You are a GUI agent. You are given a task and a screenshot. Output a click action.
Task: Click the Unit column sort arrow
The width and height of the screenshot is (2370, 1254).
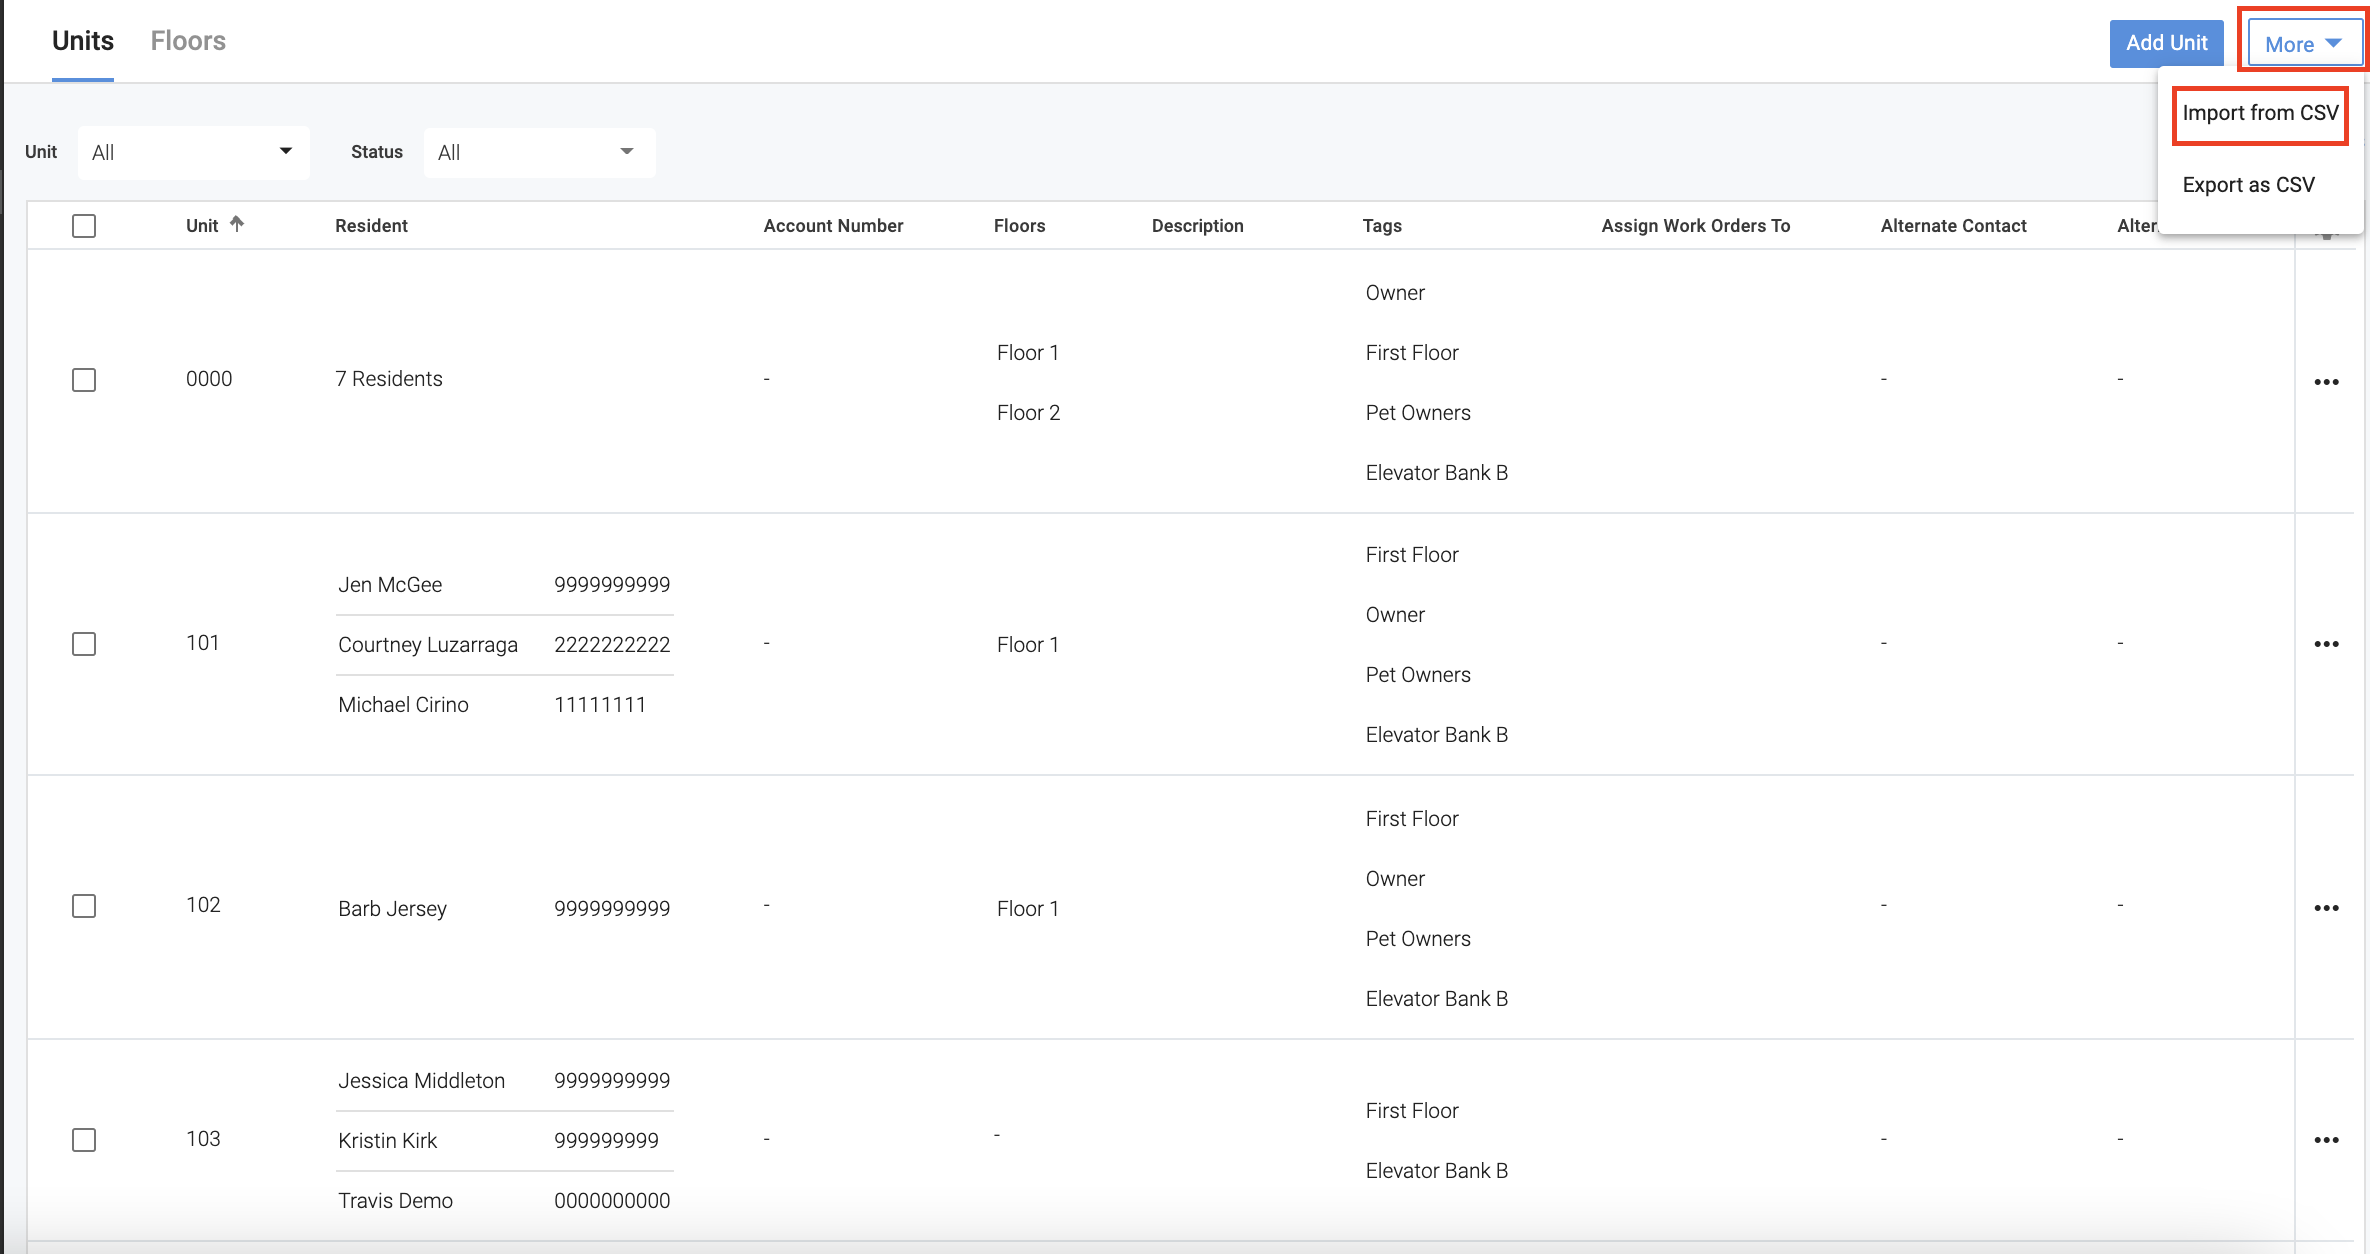237,224
